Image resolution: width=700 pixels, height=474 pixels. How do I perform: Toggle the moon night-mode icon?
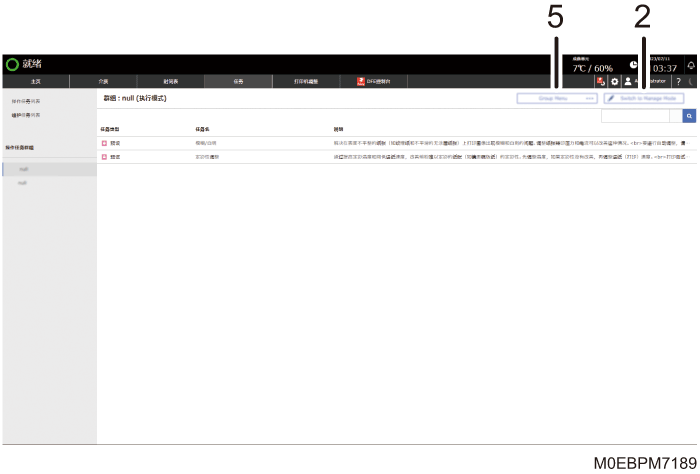coord(692,81)
